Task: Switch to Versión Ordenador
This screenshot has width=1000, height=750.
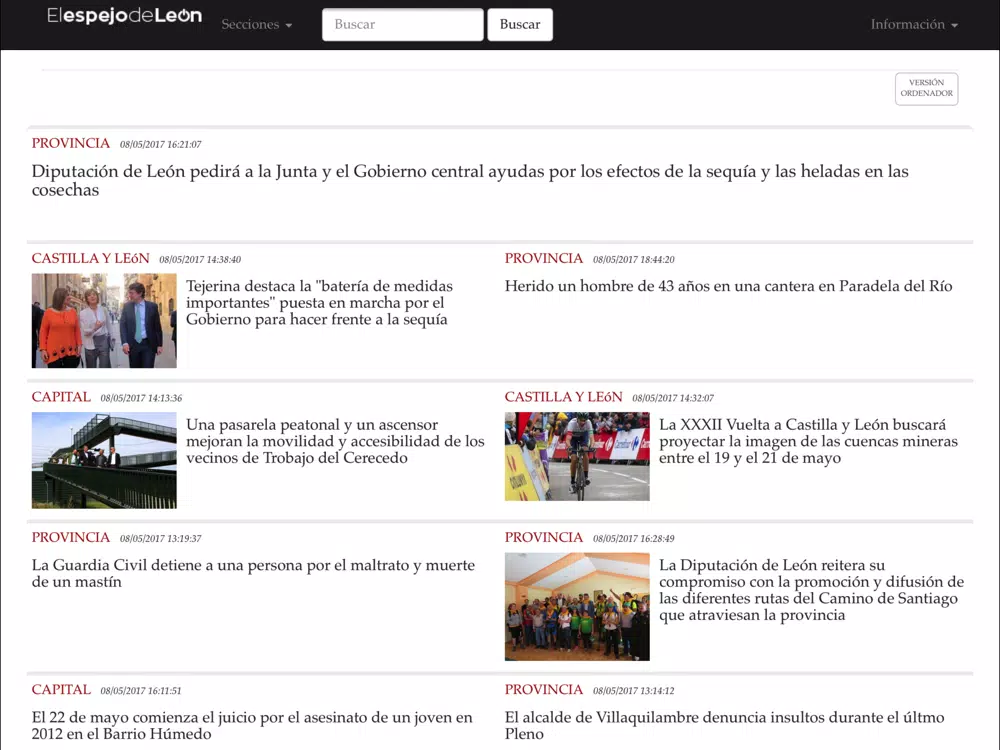Action: point(926,89)
